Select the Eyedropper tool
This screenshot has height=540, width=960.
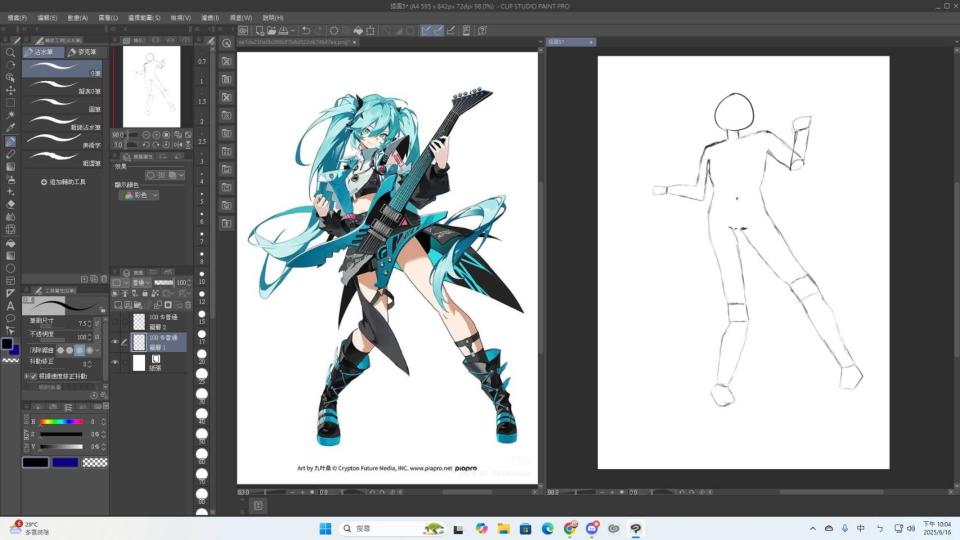pos(10,128)
